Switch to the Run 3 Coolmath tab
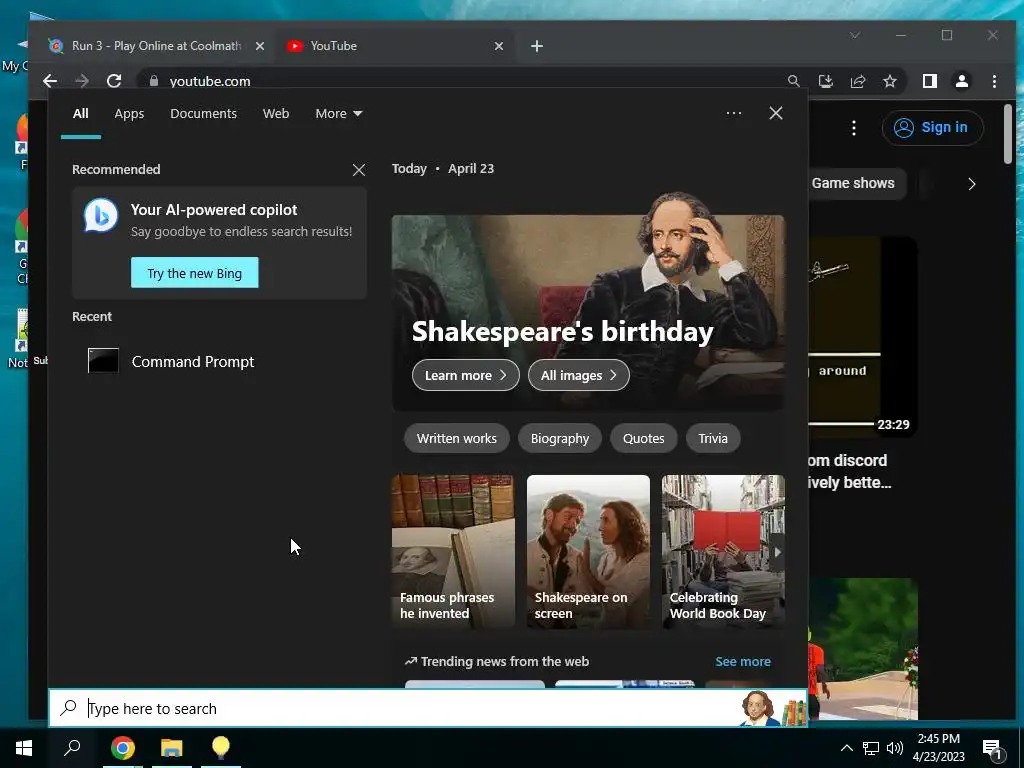The height and width of the screenshot is (768, 1024). tap(155, 46)
